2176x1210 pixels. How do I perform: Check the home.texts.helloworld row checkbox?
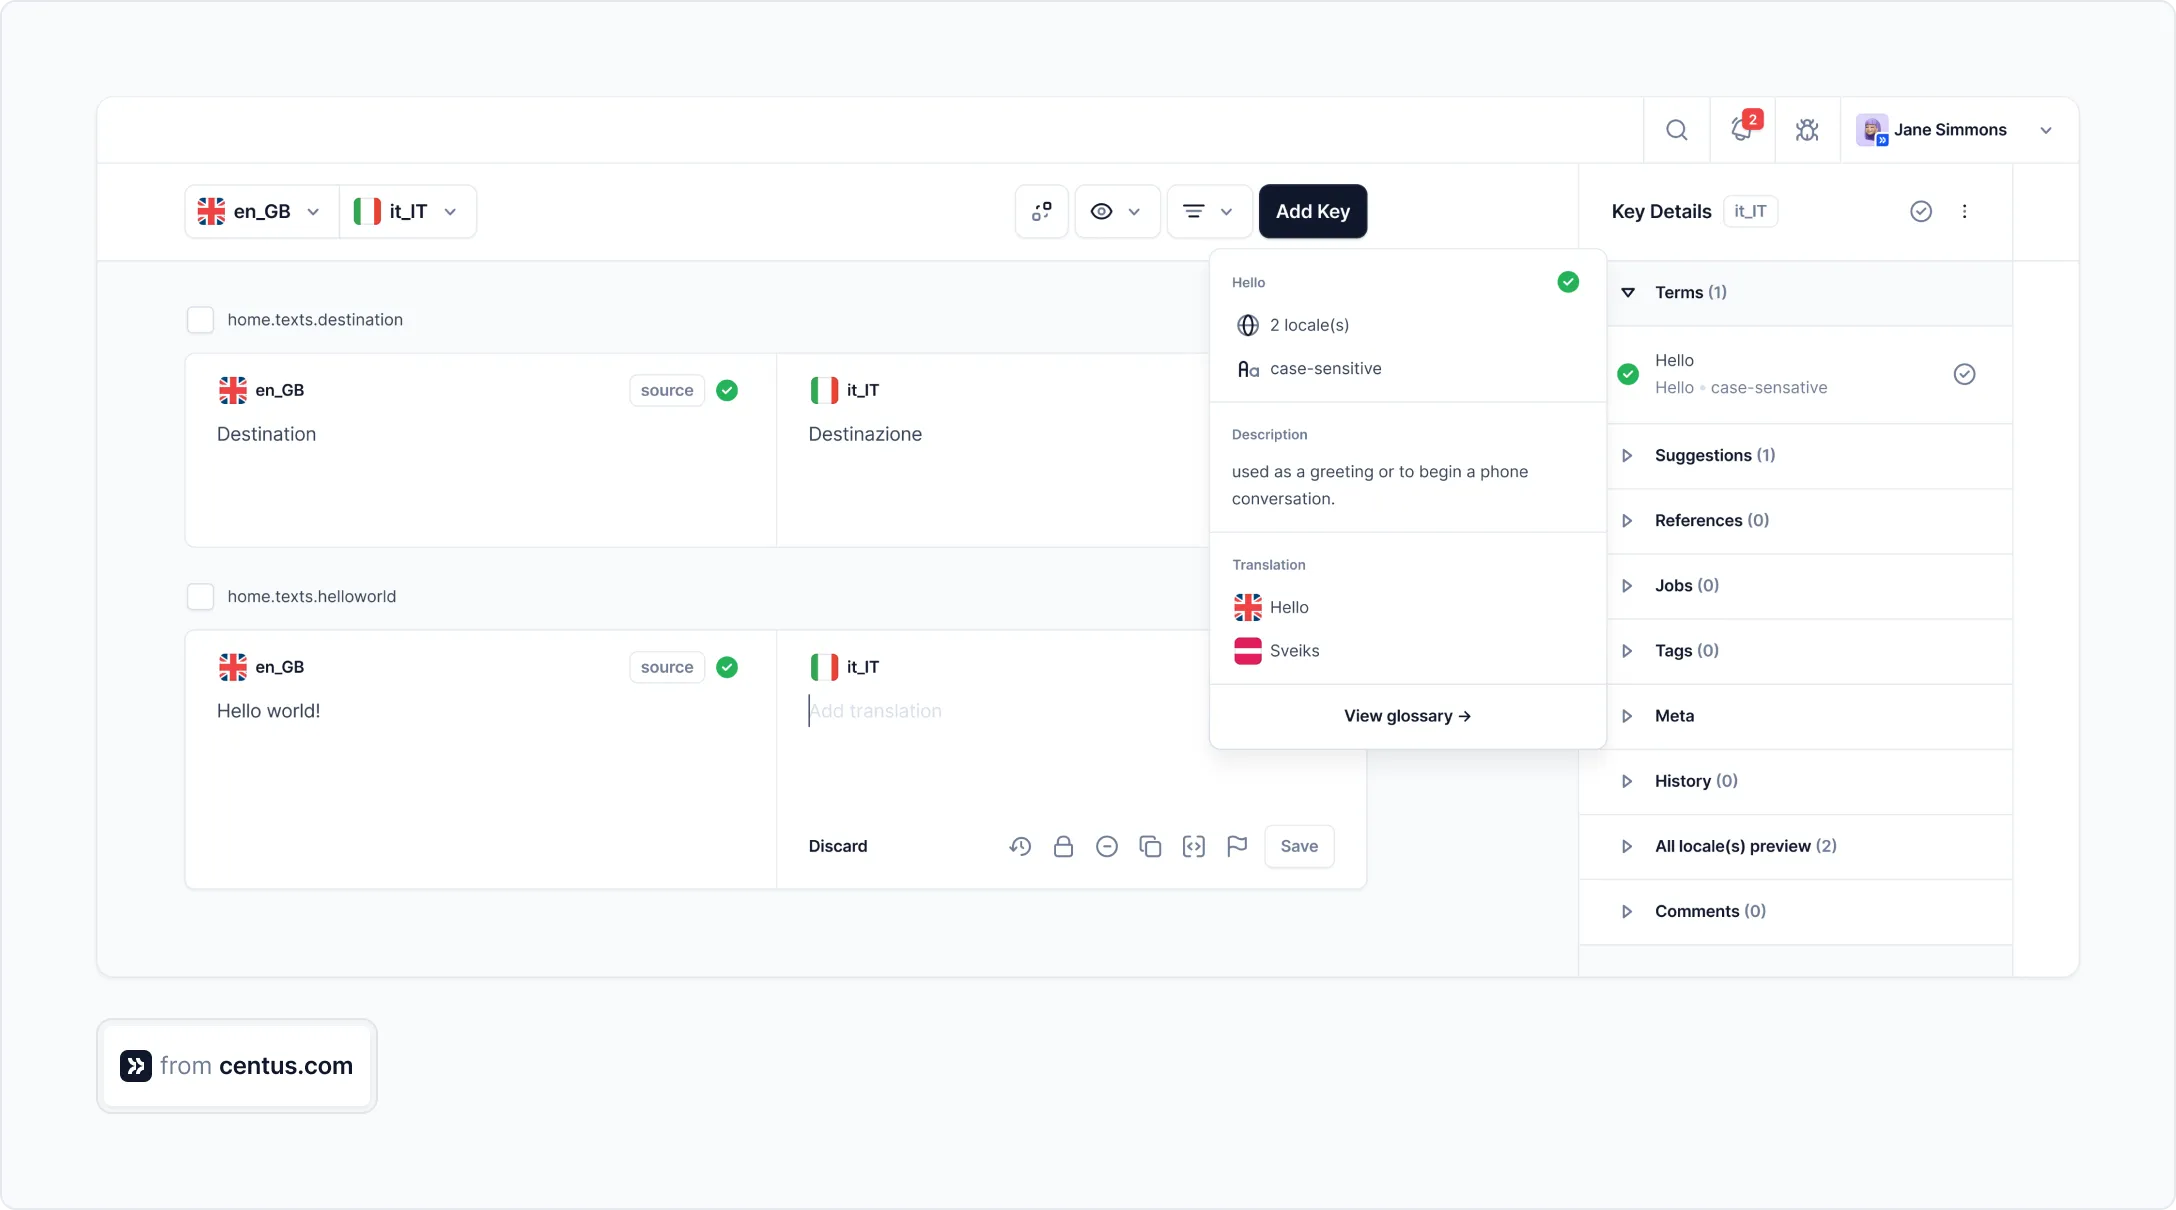pyautogui.click(x=200, y=596)
